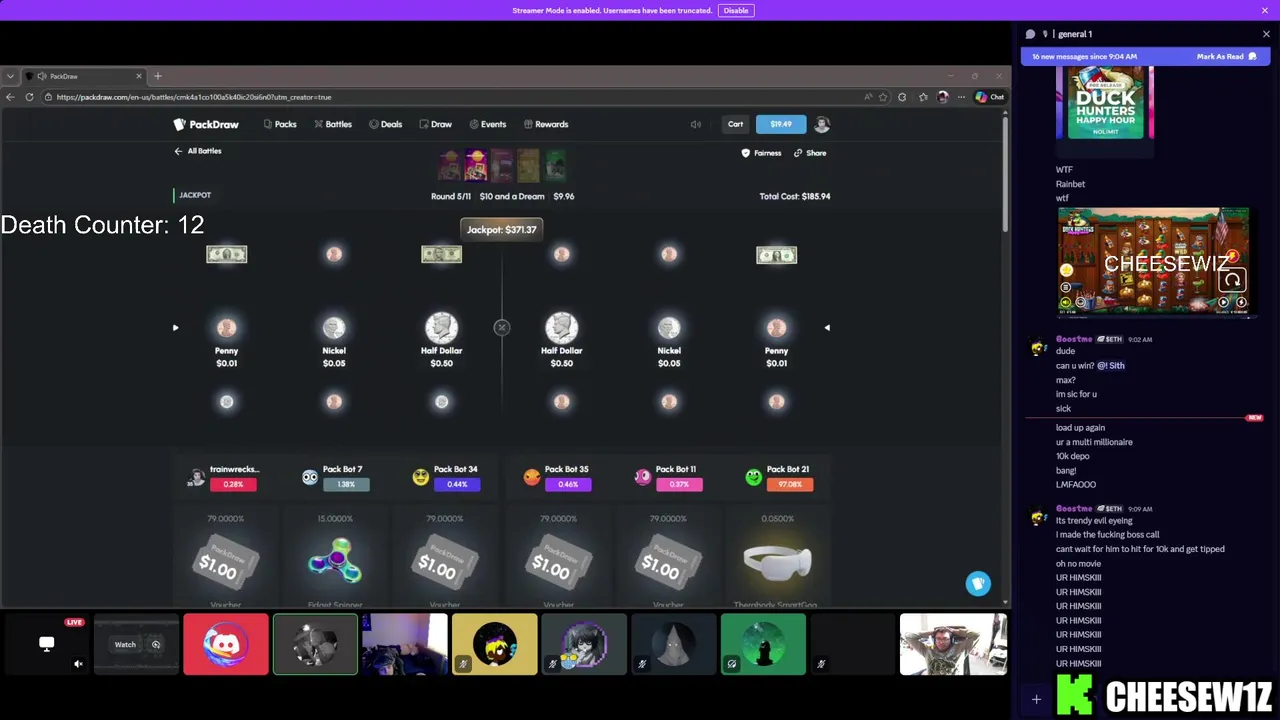
Task: Open the browser Chat copilot button
Action: pos(990,97)
